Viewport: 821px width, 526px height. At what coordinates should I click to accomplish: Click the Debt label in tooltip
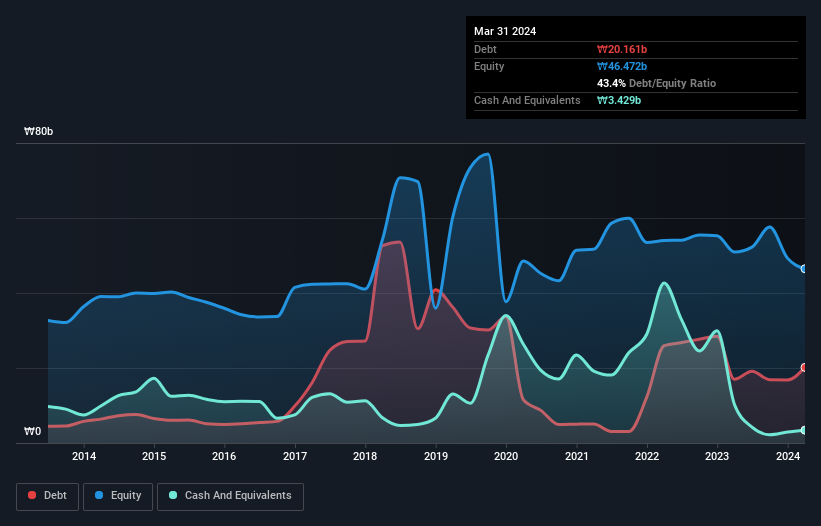click(x=485, y=49)
